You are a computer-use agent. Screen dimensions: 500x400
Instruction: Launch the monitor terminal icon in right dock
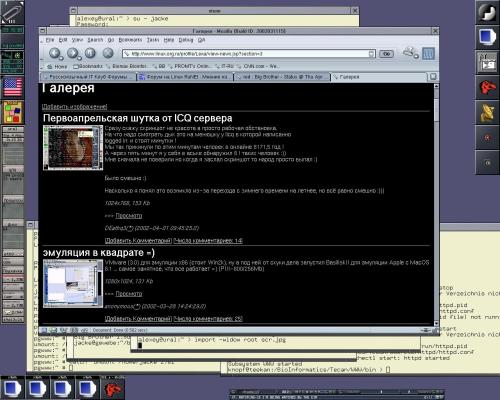[487, 37]
